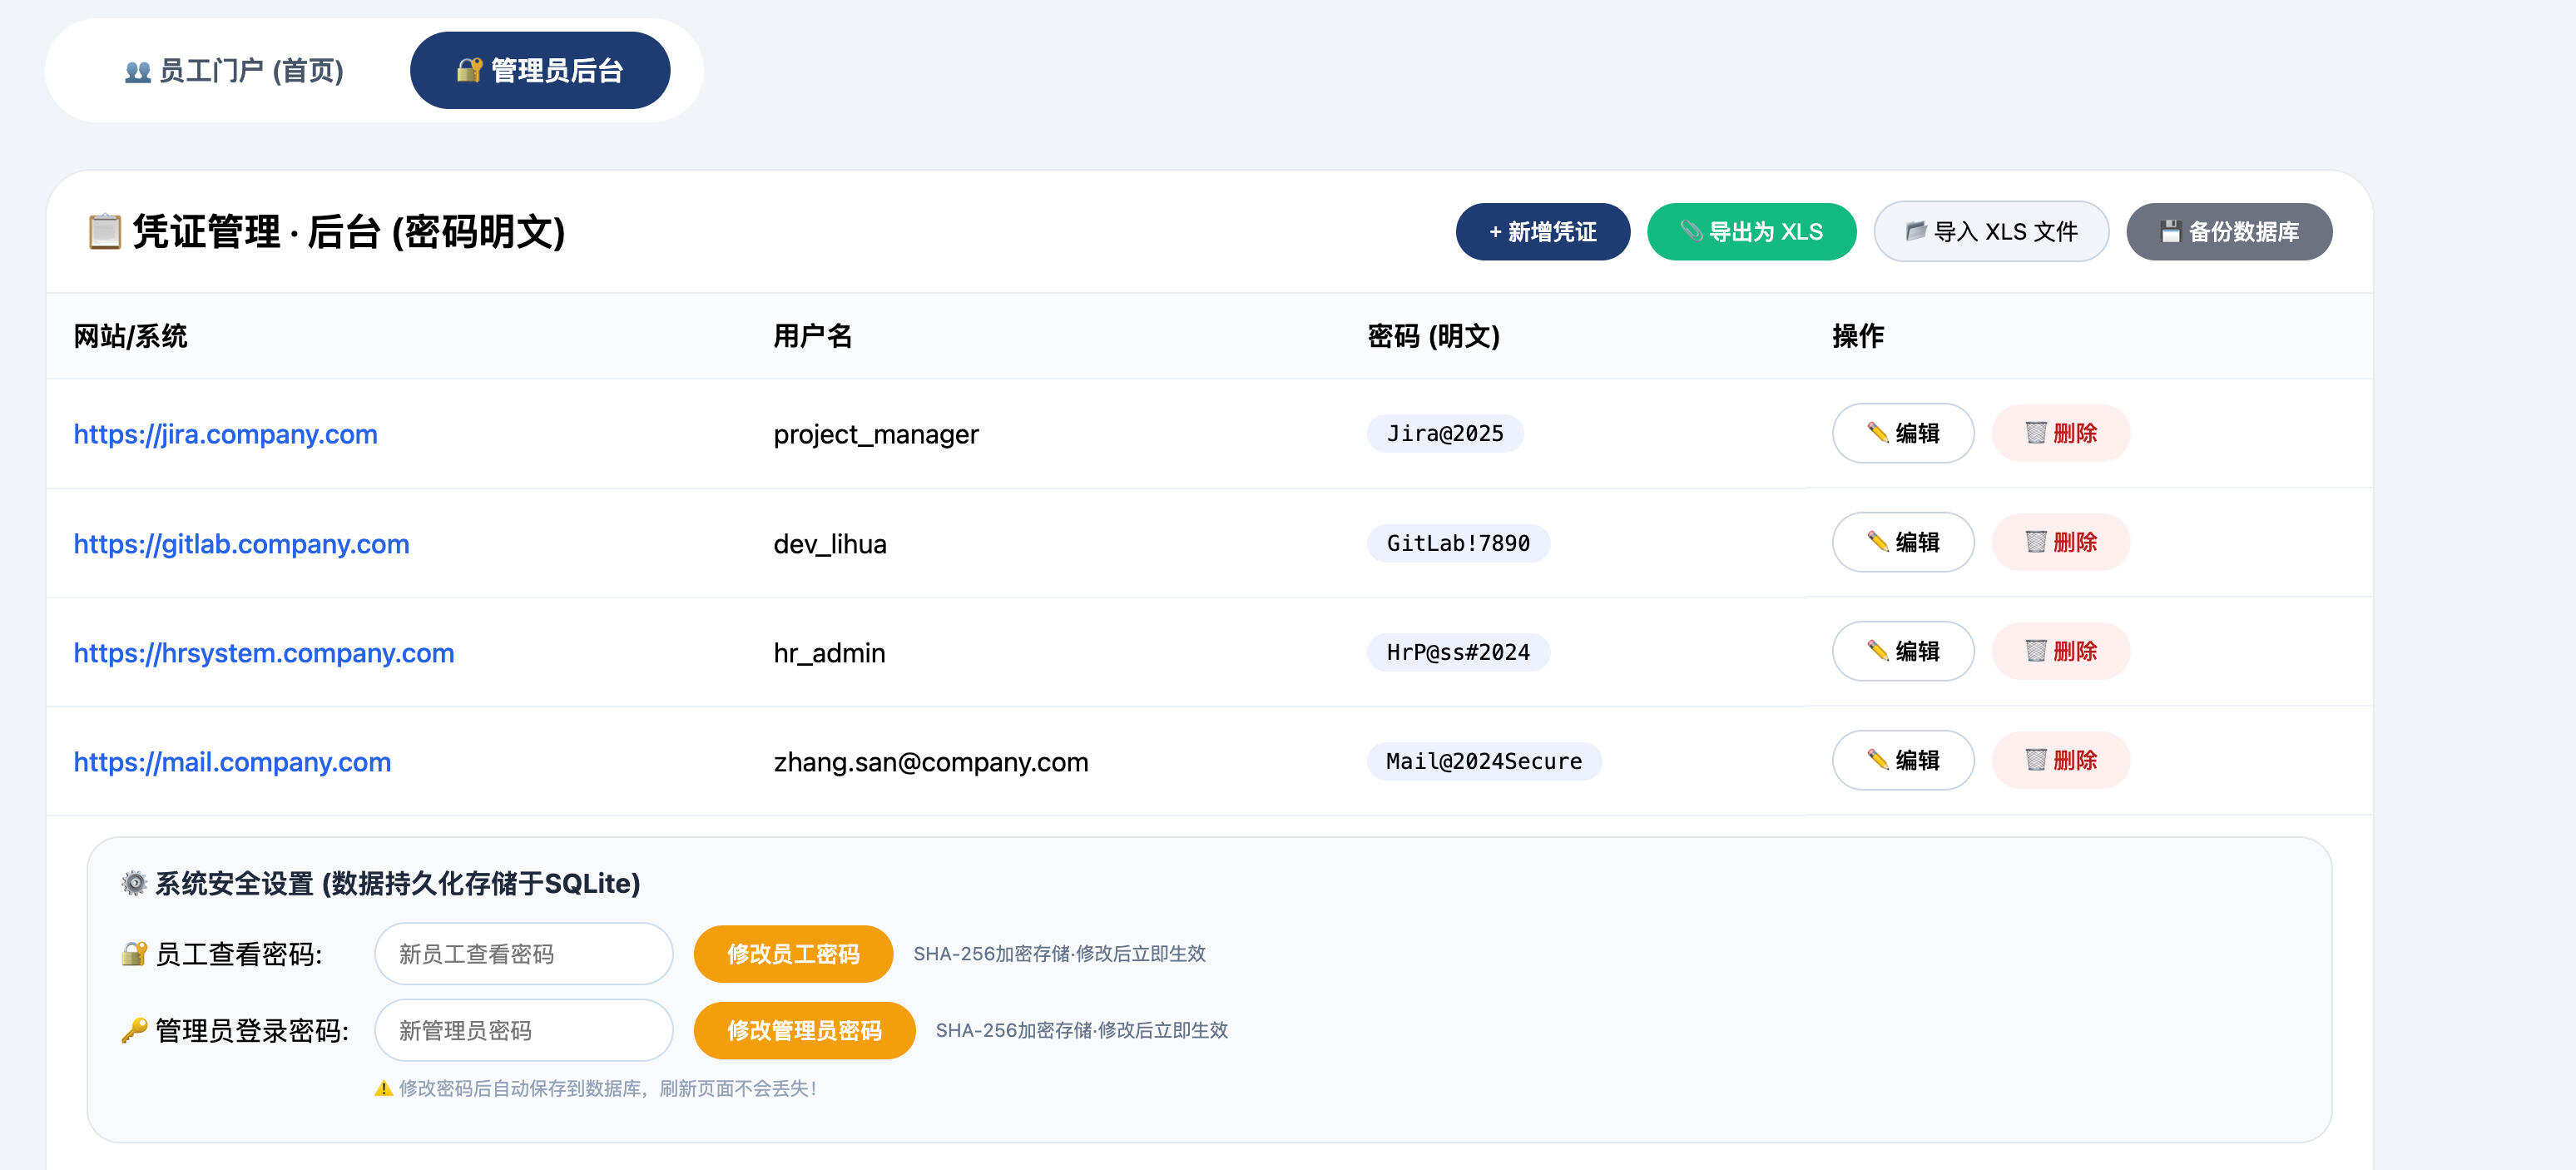
Task: Open the https://gitlab.company.com link
Action: pos(241,543)
